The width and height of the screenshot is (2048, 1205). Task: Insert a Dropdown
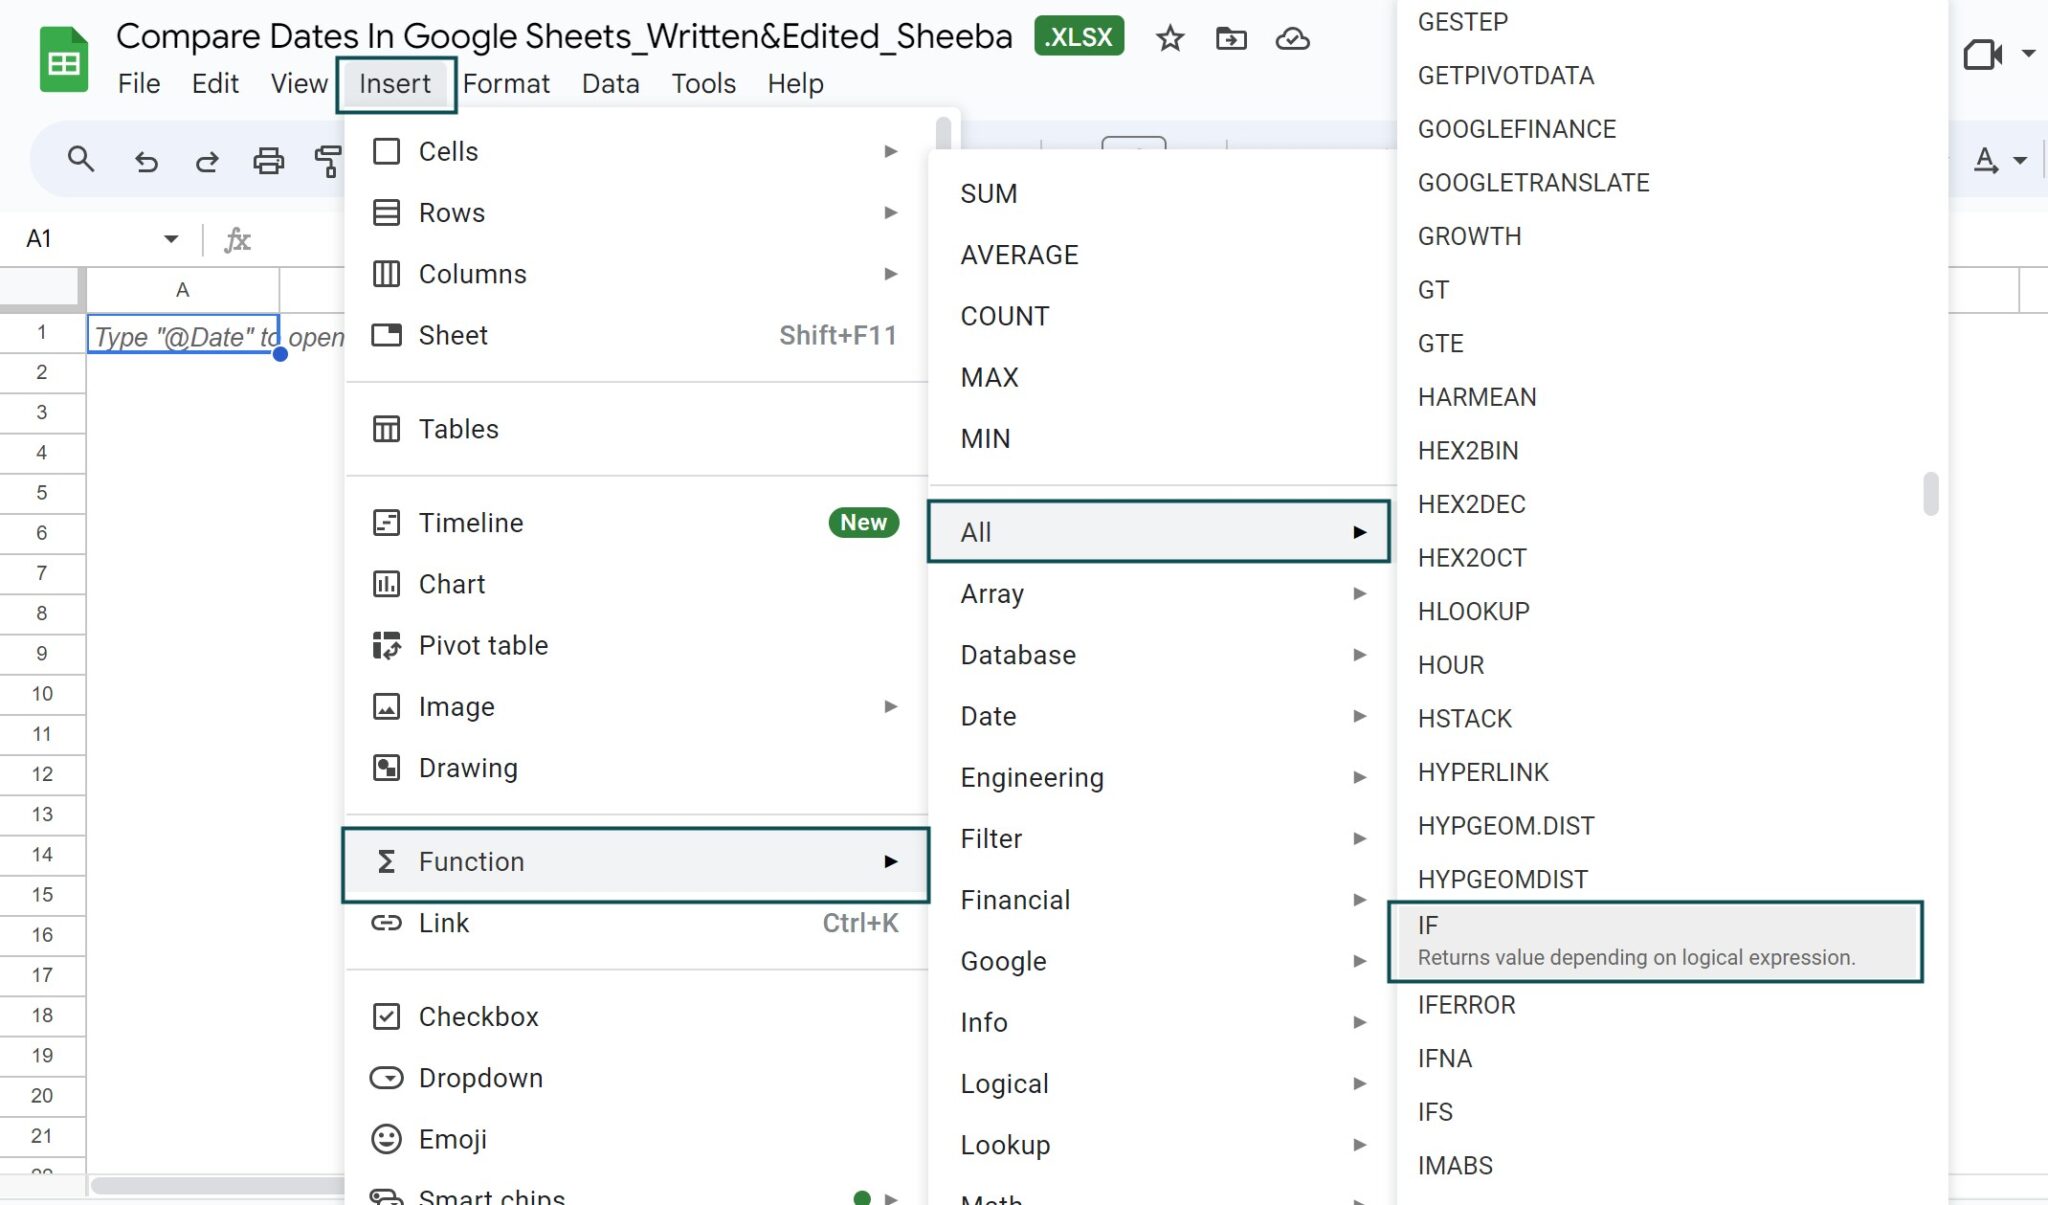pos(636,1077)
